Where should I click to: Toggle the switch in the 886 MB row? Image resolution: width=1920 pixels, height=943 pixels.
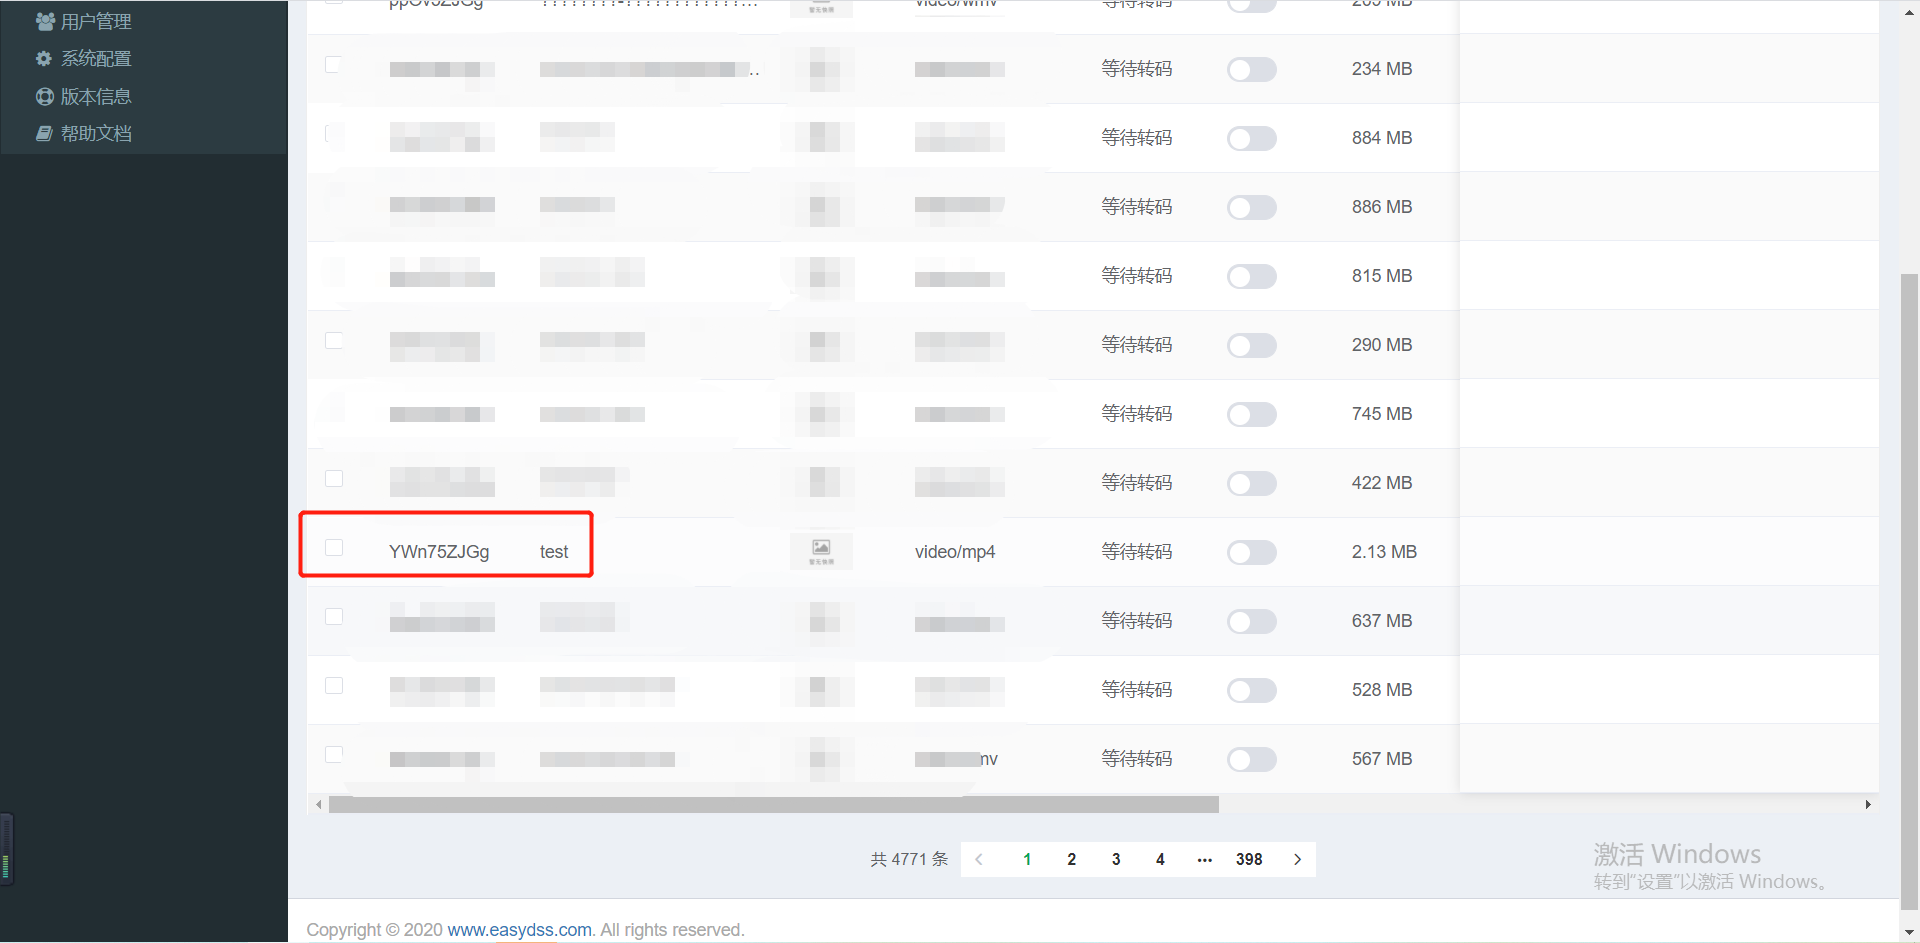click(1252, 207)
